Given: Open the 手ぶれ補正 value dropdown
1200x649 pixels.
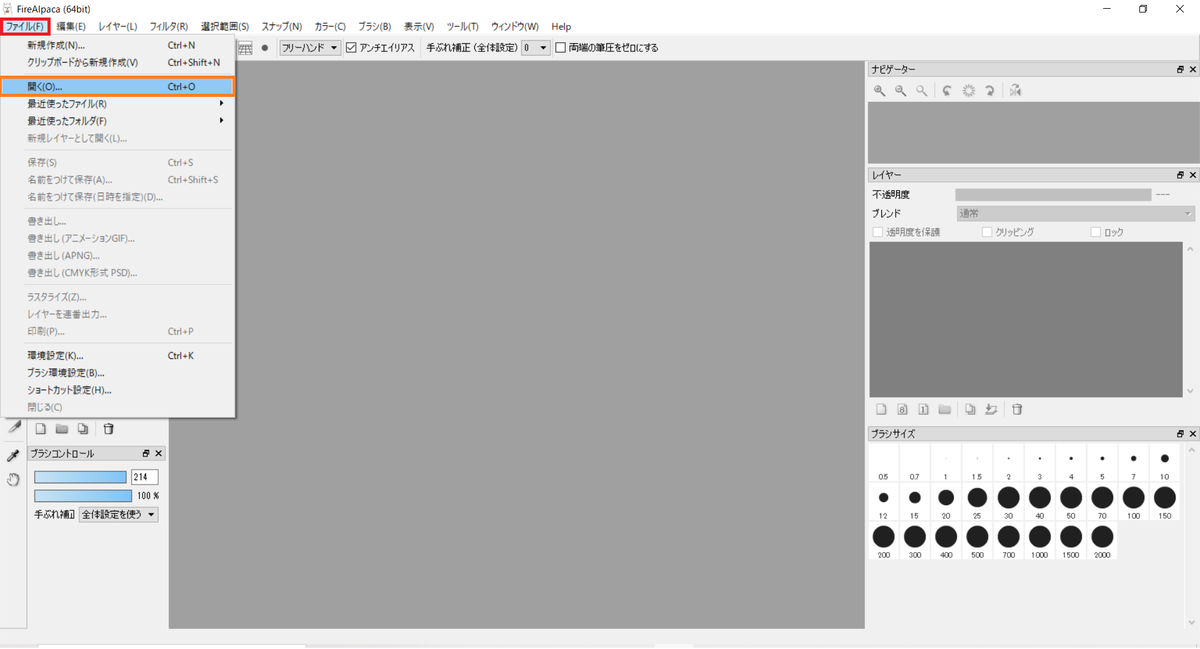Looking at the screenshot, I should (x=536, y=47).
